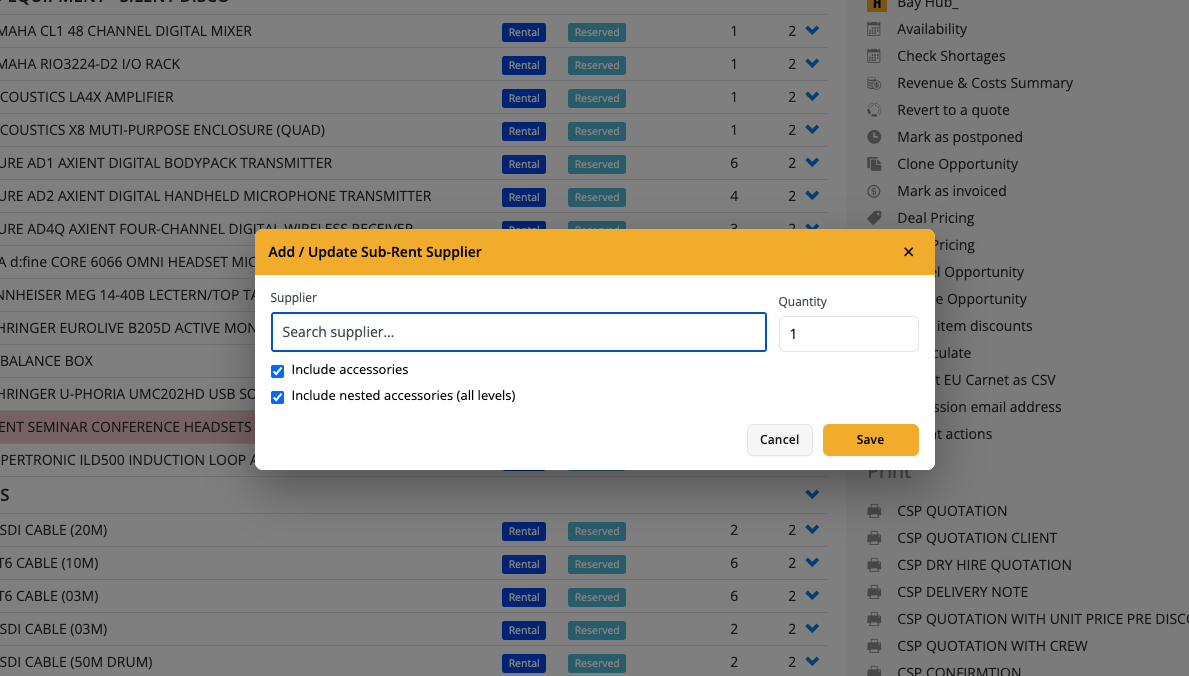Print CSP DRY HIRE QUOTATION printer icon

pyautogui.click(x=874, y=565)
